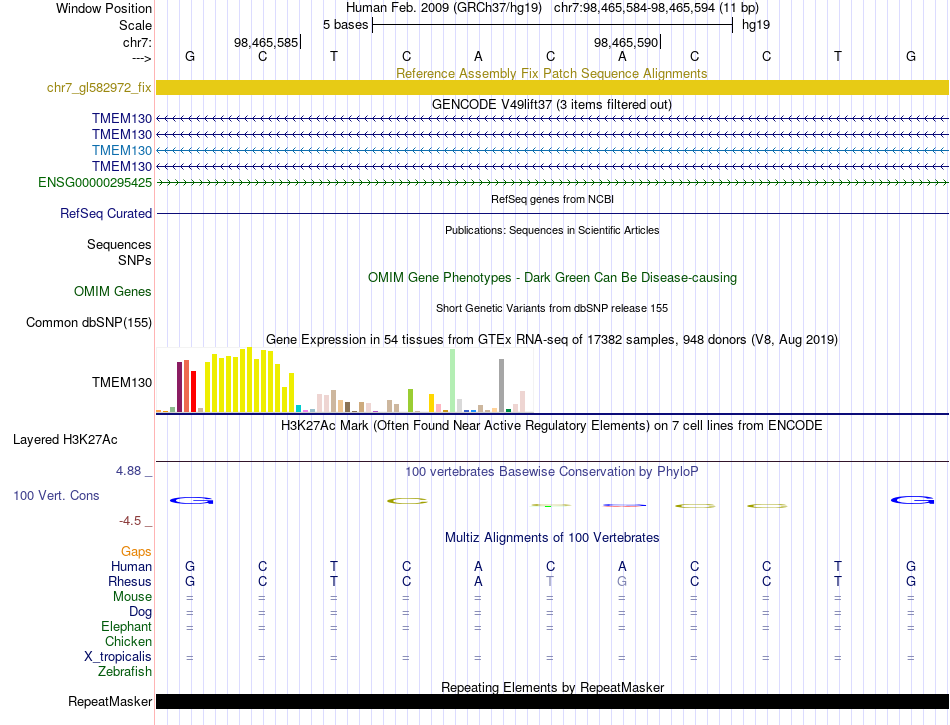Open 'RefSeq genes from NCBI' track title
950x725 pixels.
pos(552,199)
